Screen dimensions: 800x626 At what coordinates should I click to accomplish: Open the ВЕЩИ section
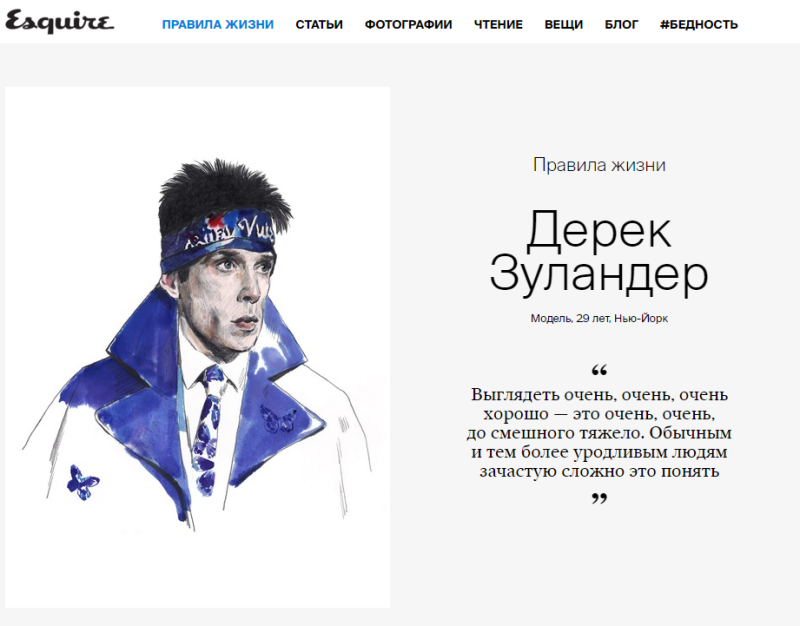coord(563,24)
